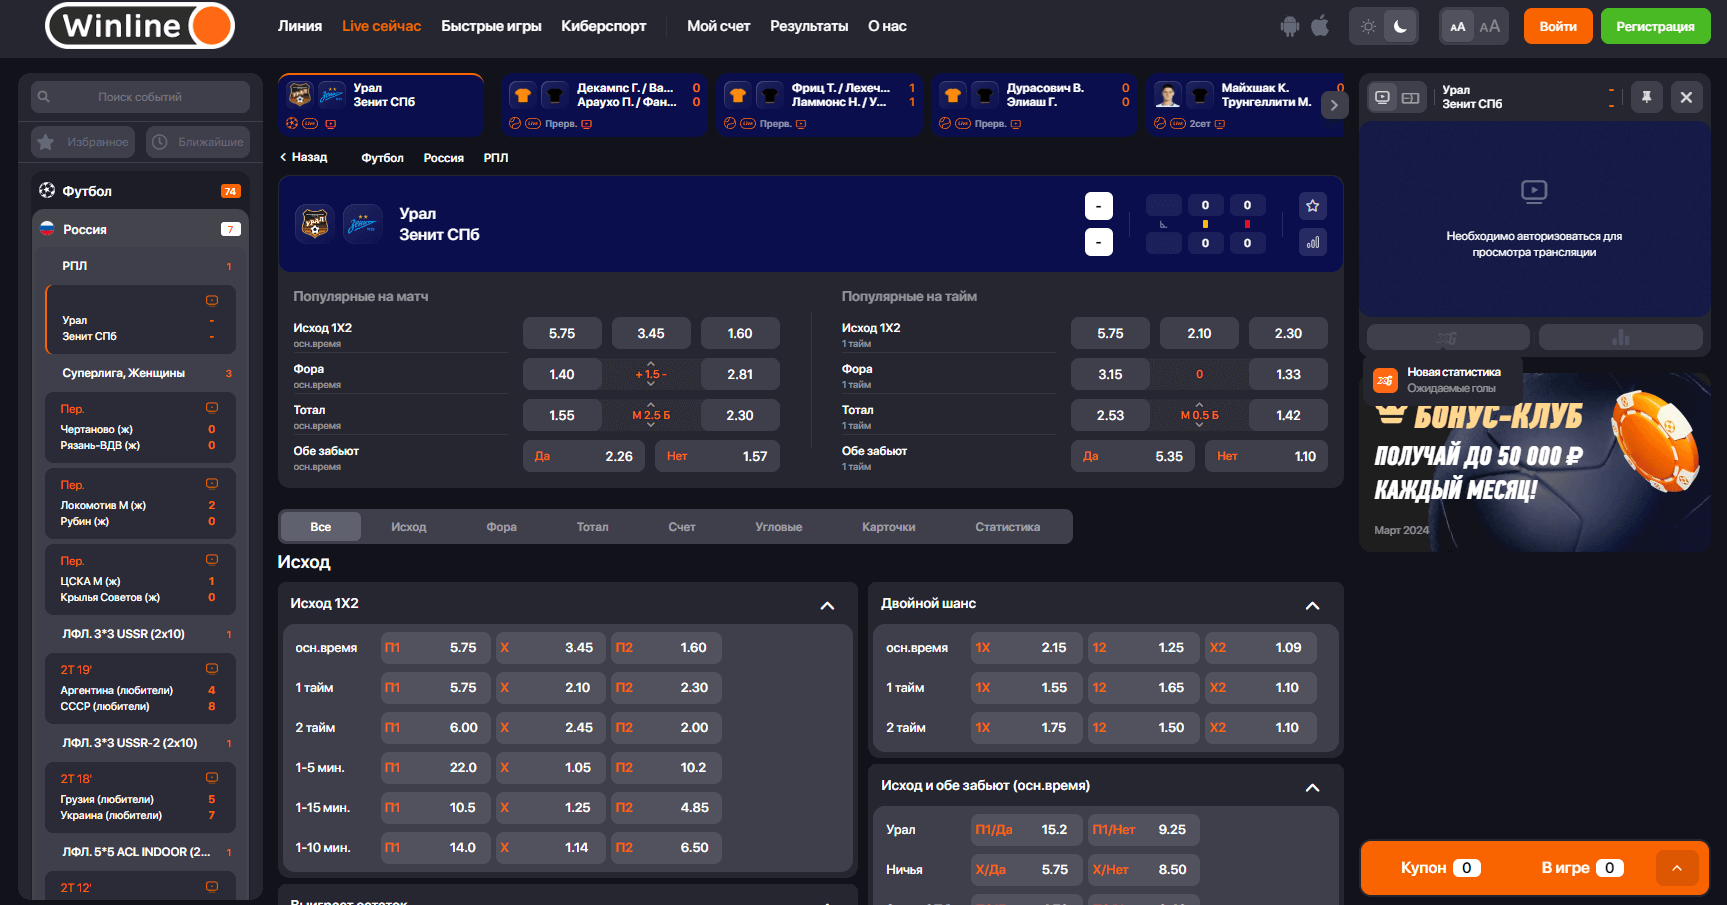The width and height of the screenshot is (1727, 905).
Task: Increase Фора handicap value for match
Action: [x=651, y=363]
